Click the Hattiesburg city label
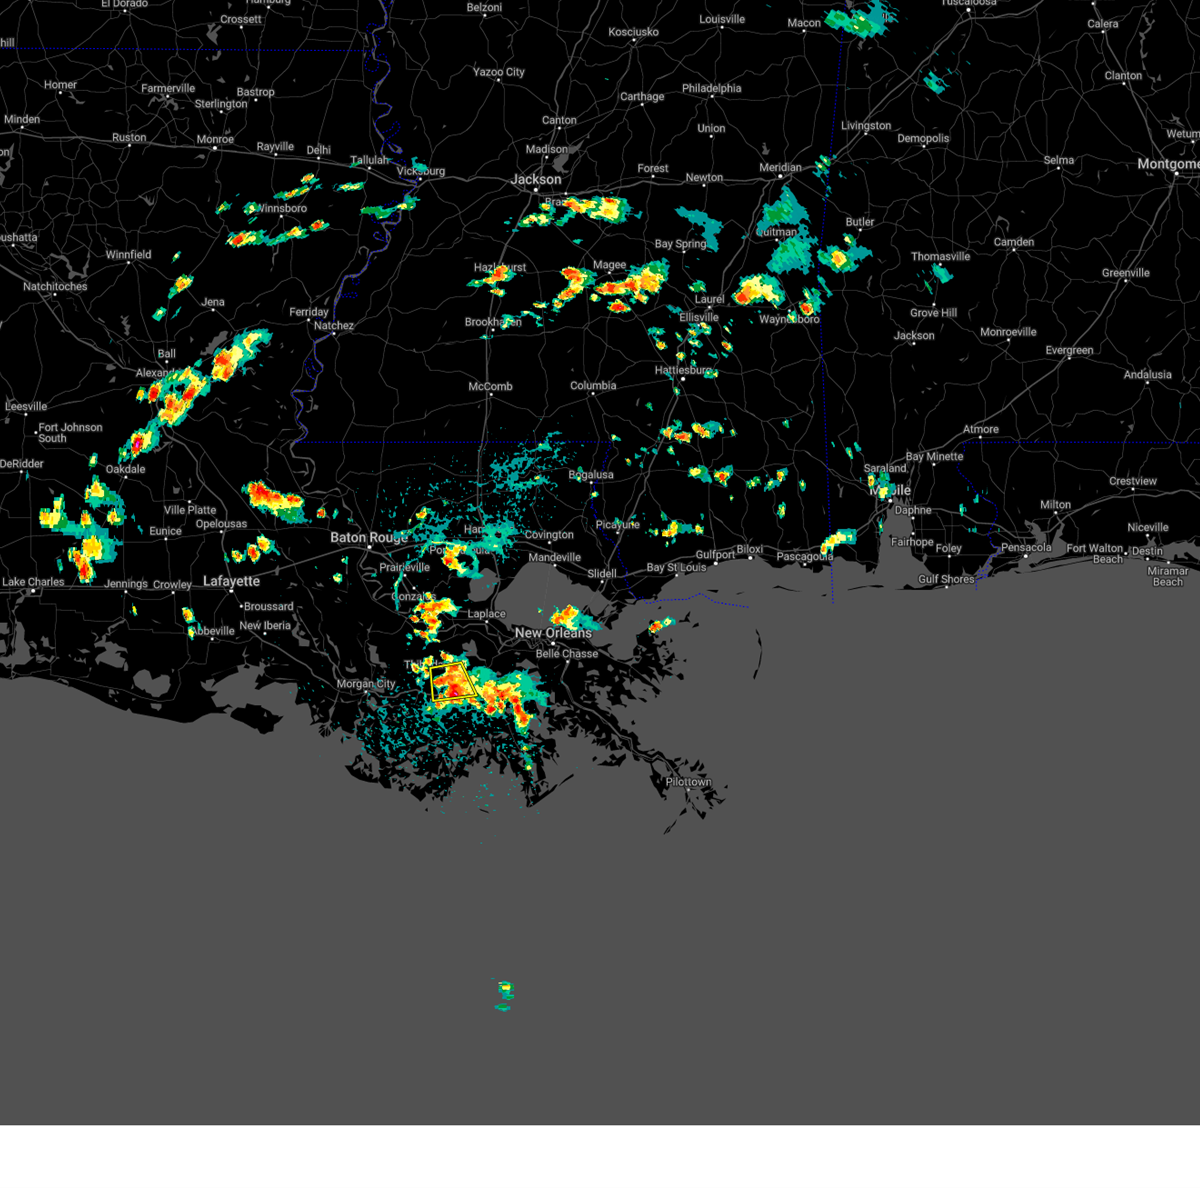Image resolution: width=1200 pixels, height=1200 pixels. tap(684, 370)
